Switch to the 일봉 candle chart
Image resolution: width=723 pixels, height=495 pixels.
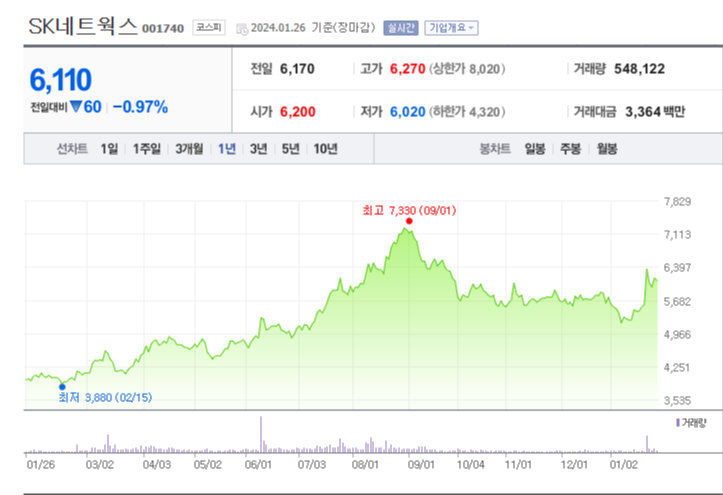click(x=535, y=149)
